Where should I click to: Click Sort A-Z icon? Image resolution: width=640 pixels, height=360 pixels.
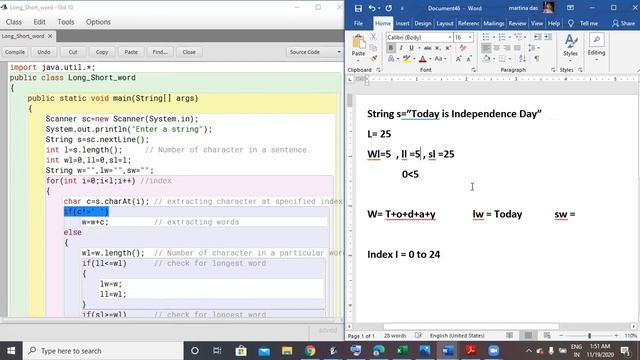coord(522,59)
